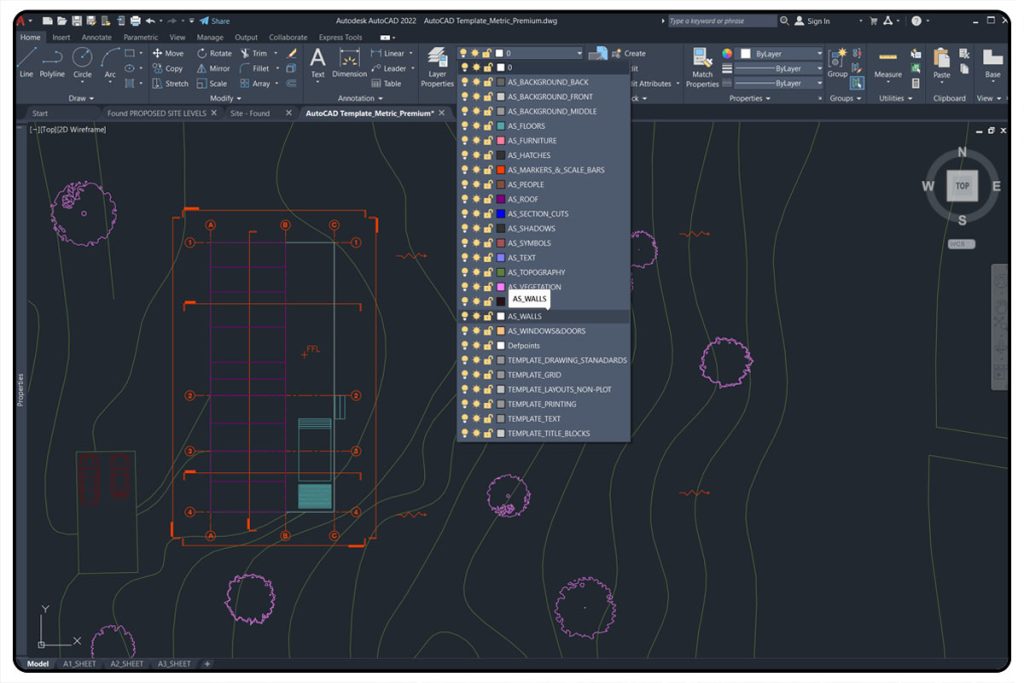Click the Measure utility

tap(888, 64)
